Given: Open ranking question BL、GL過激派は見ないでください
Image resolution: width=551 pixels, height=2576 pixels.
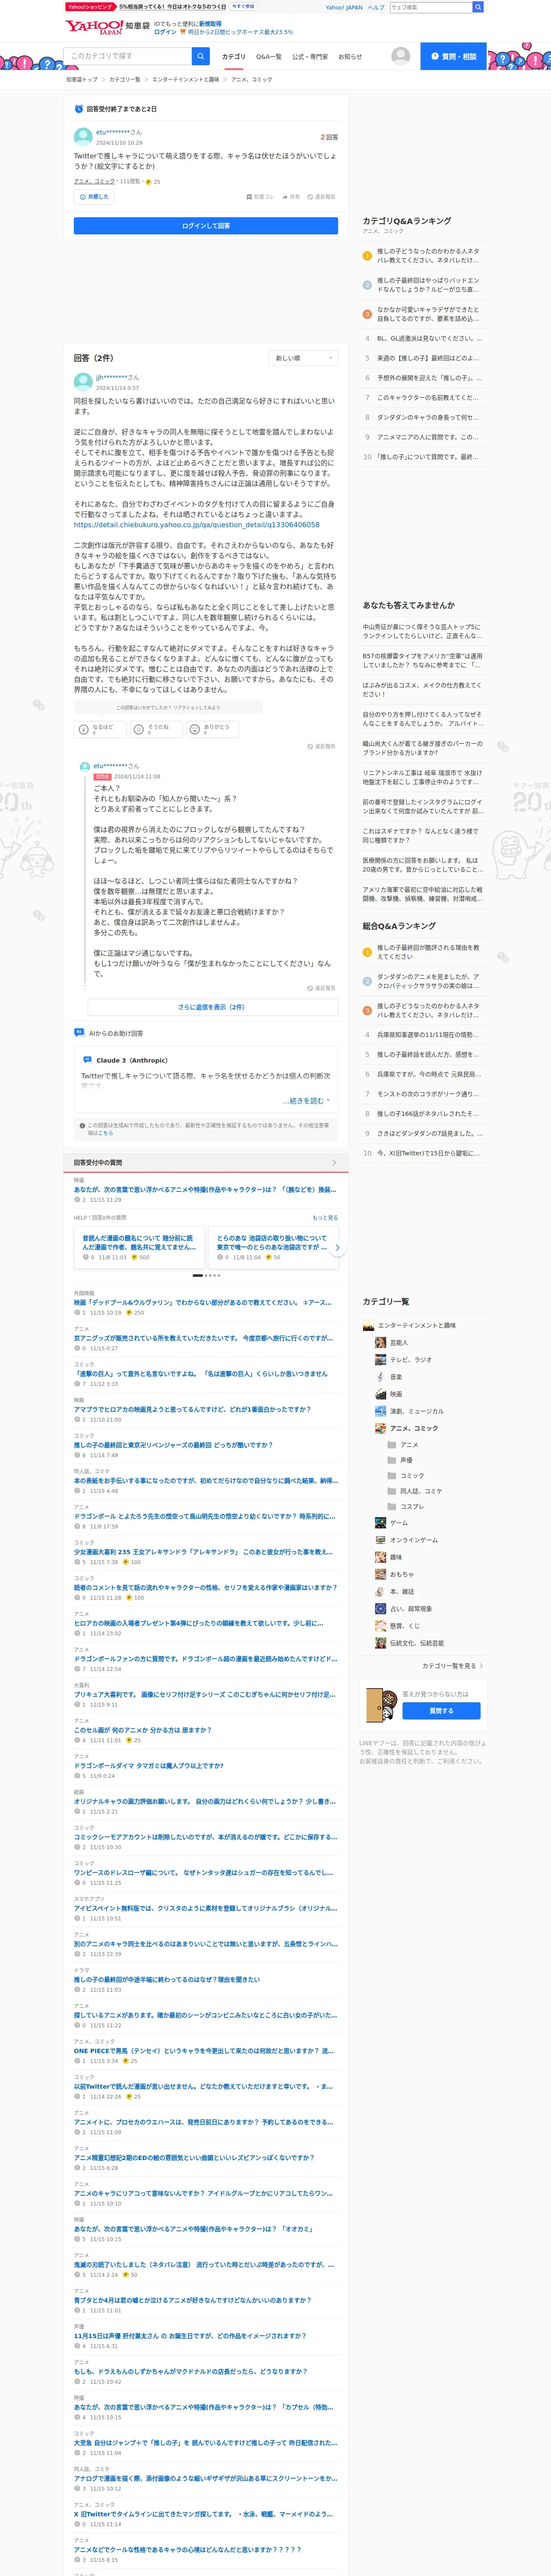Looking at the screenshot, I should [429, 338].
